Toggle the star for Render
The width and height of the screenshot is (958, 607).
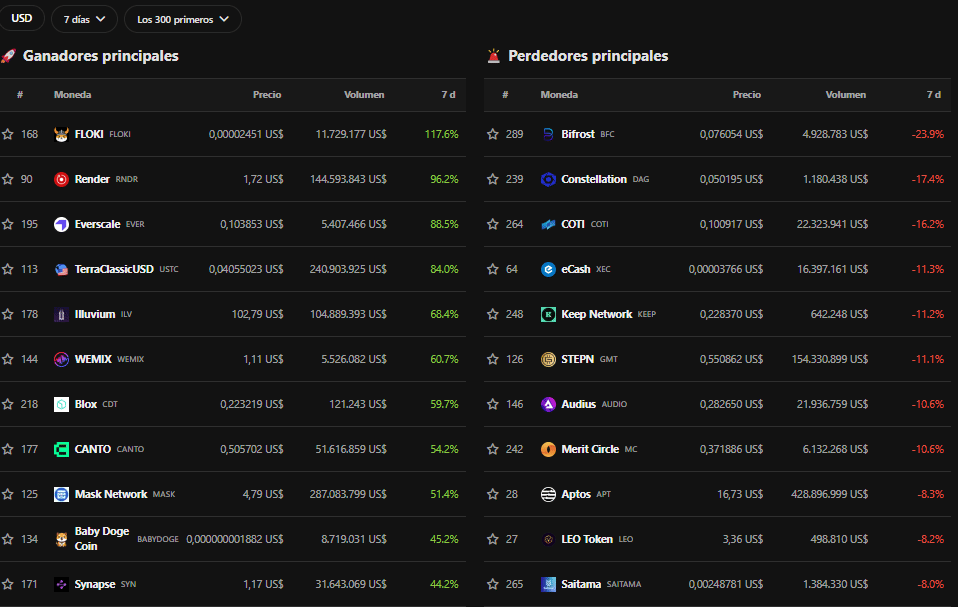tap(7, 179)
